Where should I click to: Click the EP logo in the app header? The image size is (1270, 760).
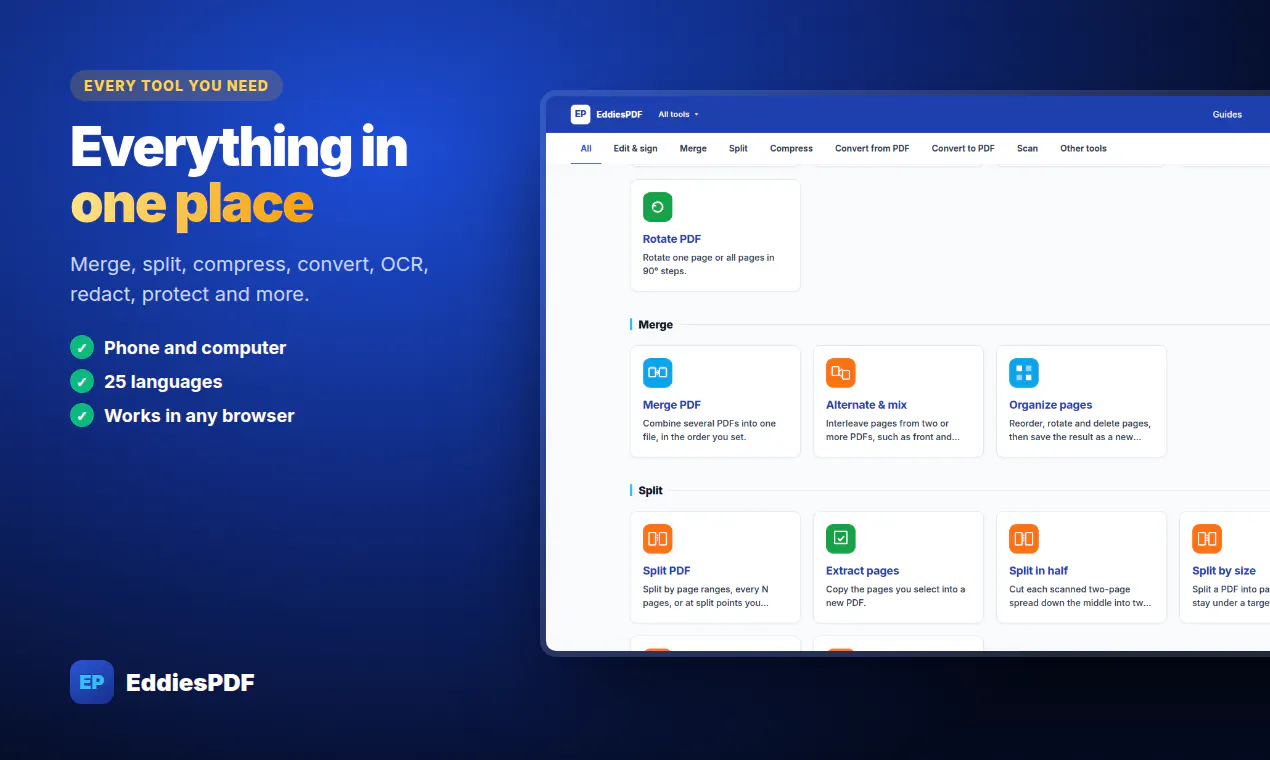(x=580, y=114)
